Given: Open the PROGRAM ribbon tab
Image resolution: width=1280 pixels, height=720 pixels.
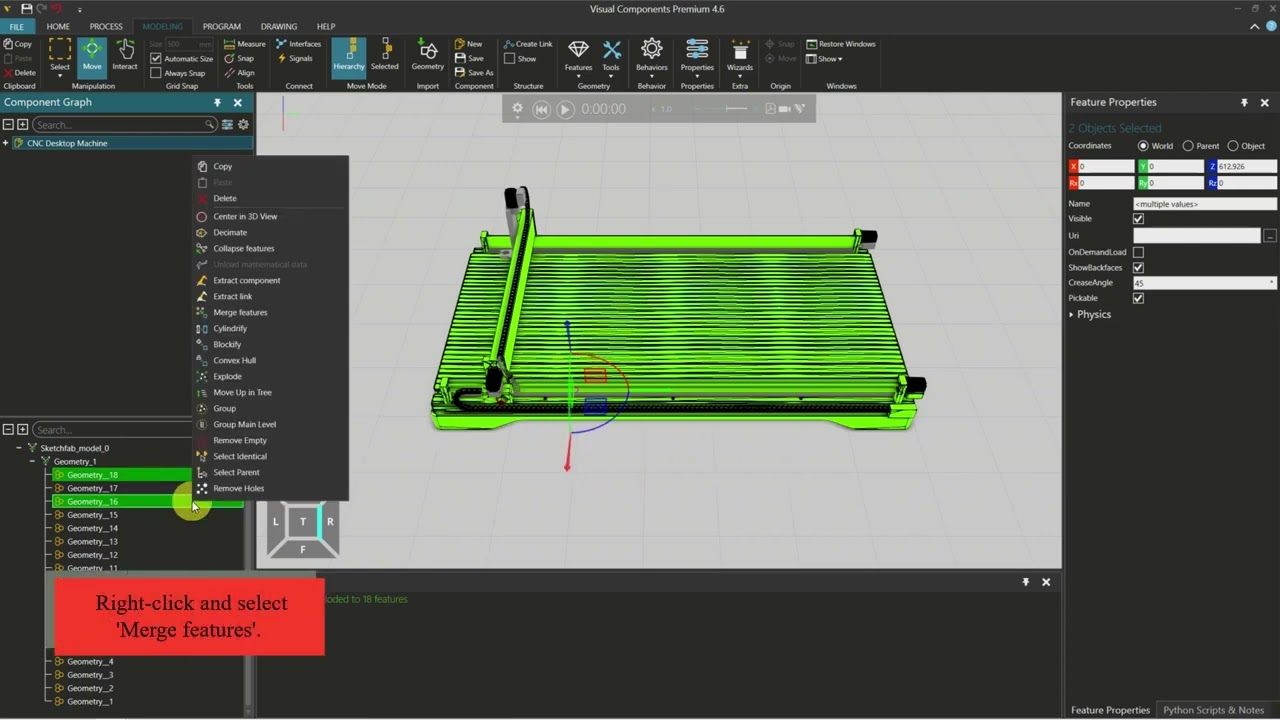Looking at the screenshot, I should (x=221, y=26).
